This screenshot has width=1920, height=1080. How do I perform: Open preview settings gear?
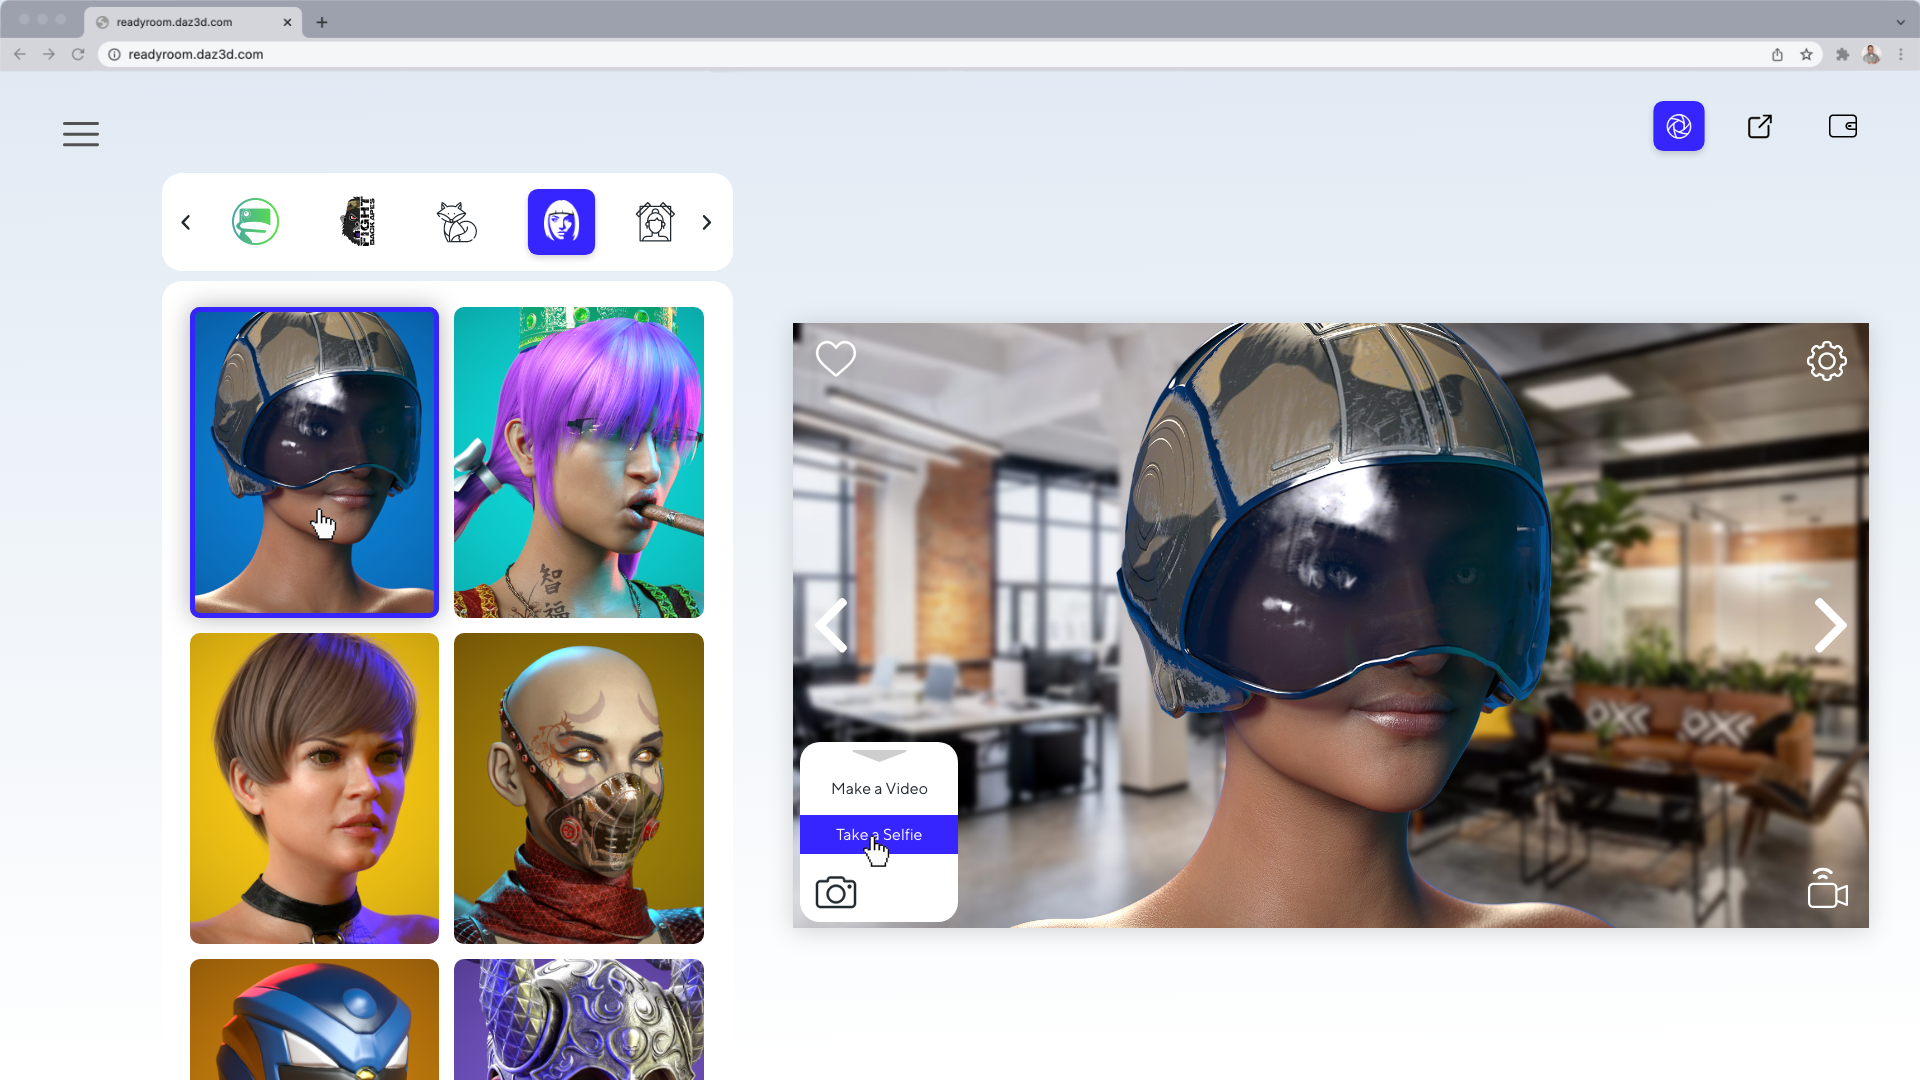click(1826, 361)
